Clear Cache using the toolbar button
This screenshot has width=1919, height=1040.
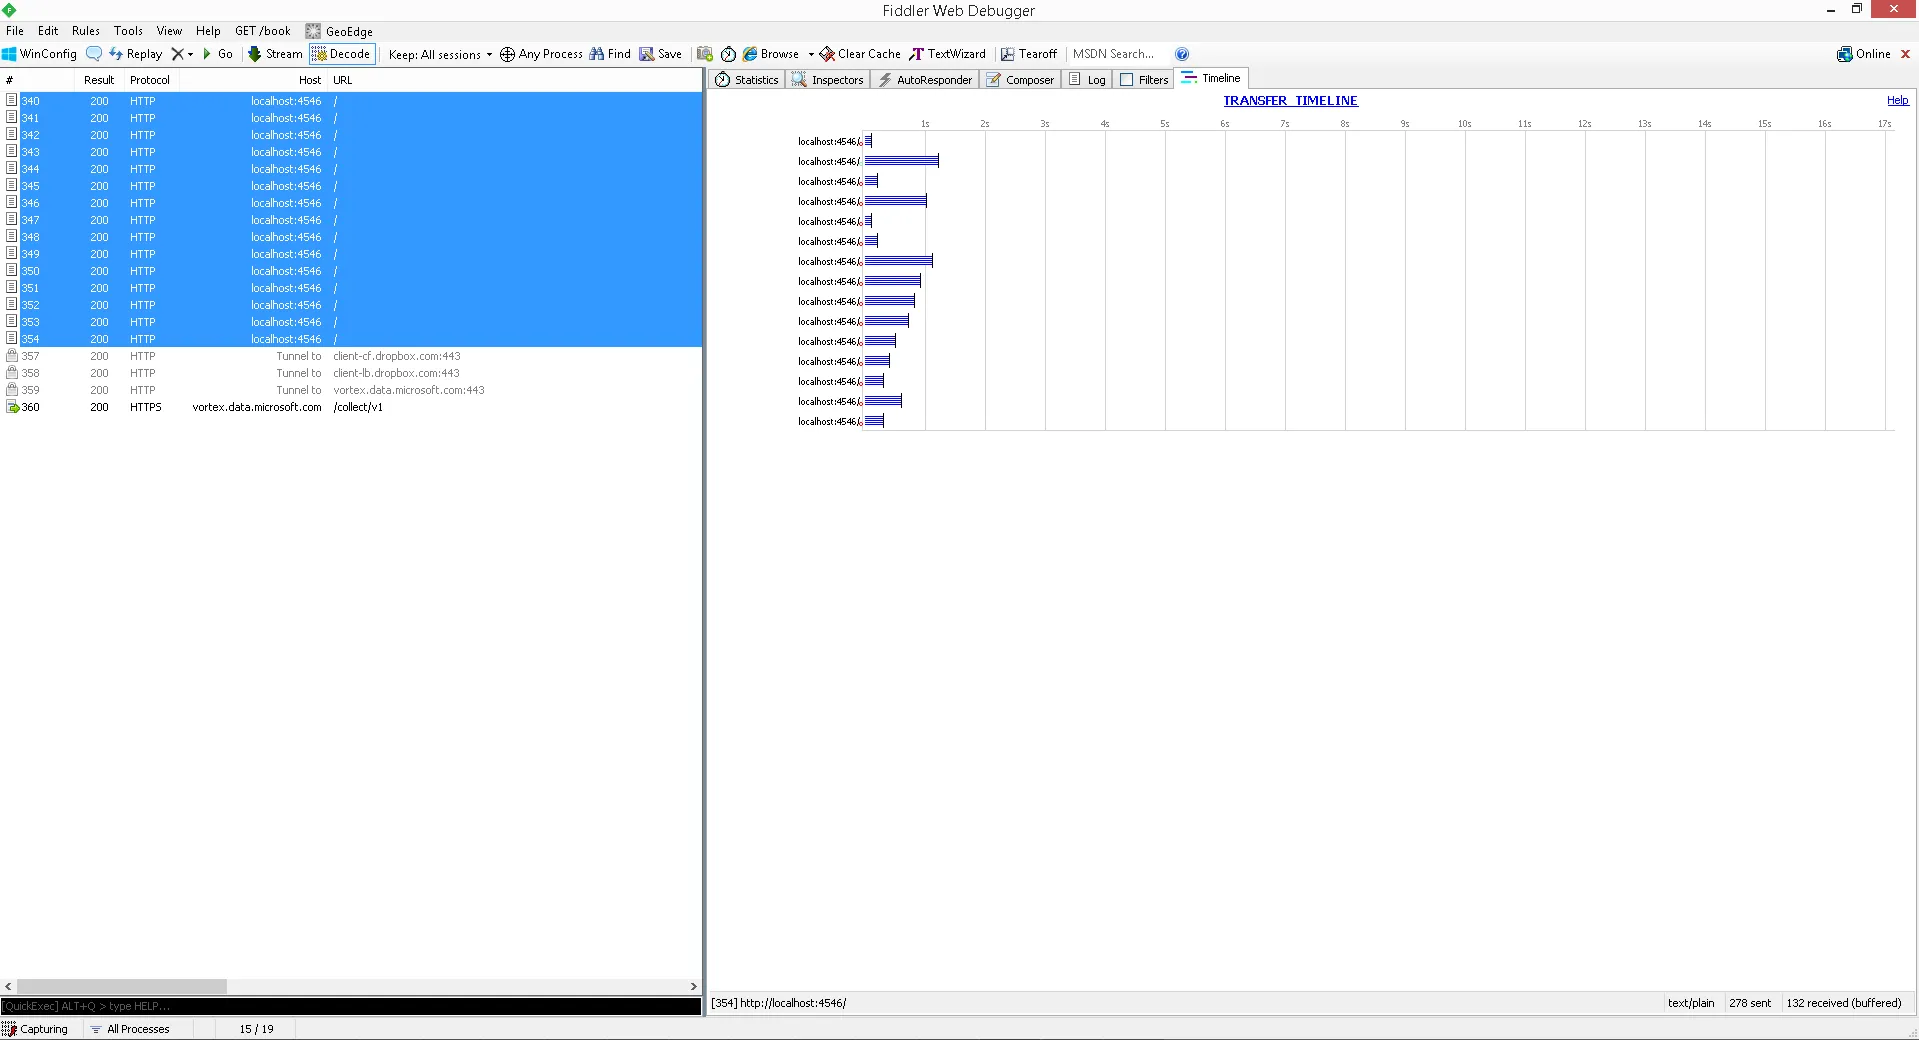(860, 54)
